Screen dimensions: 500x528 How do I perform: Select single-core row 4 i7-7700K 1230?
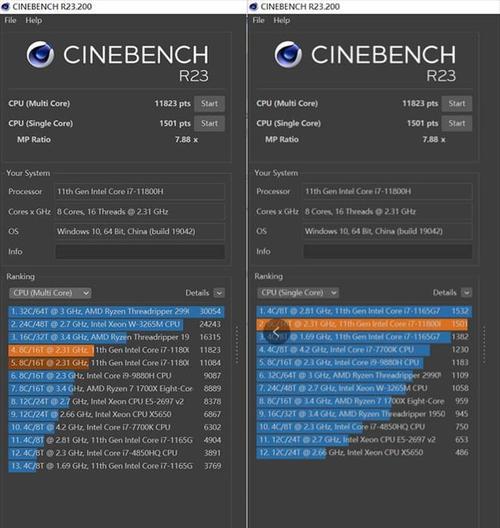tap(364, 350)
